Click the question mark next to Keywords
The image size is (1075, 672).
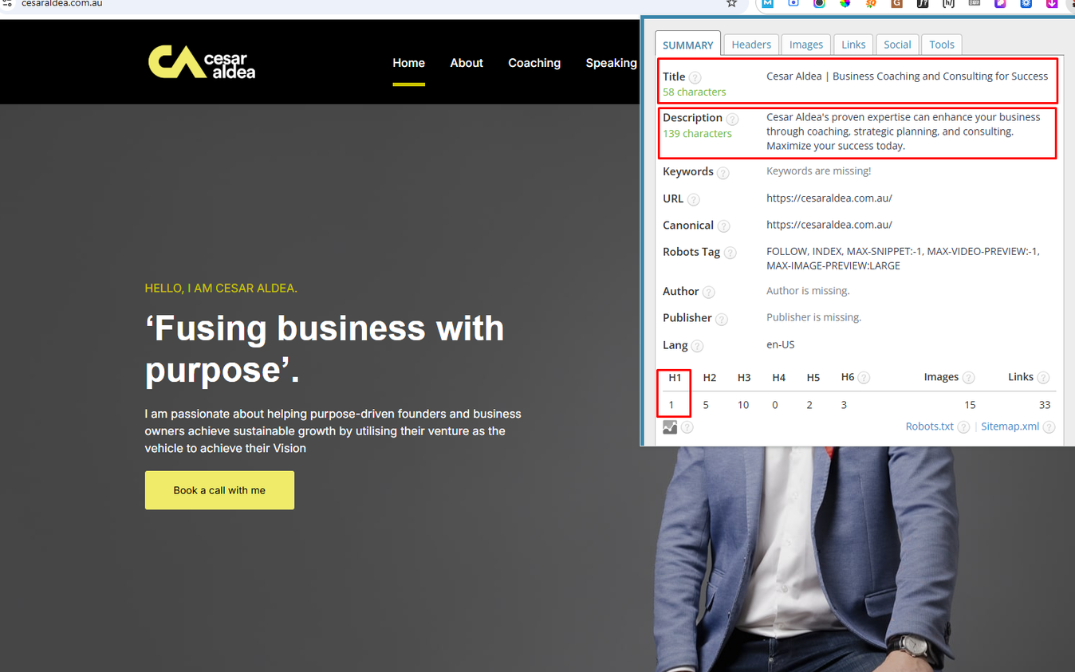pyautogui.click(x=723, y=173)
